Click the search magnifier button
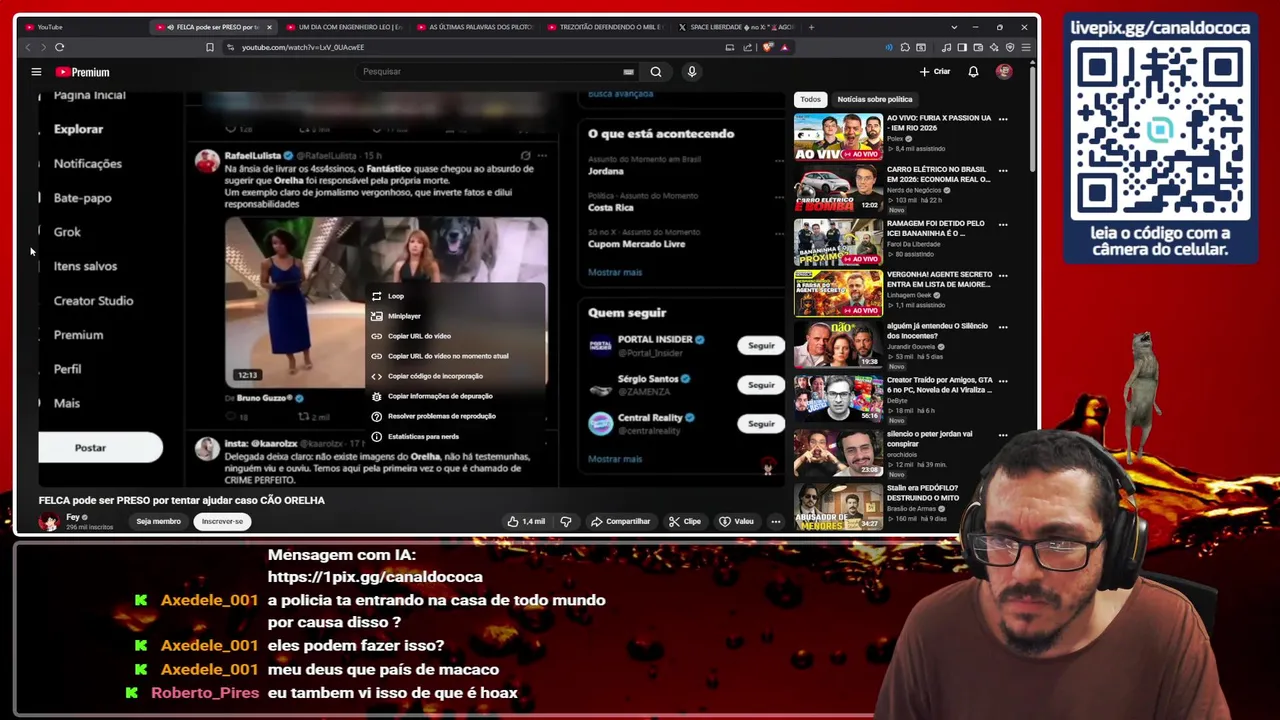Screen dimensions: 1280x720 click(x=656, y=72)
